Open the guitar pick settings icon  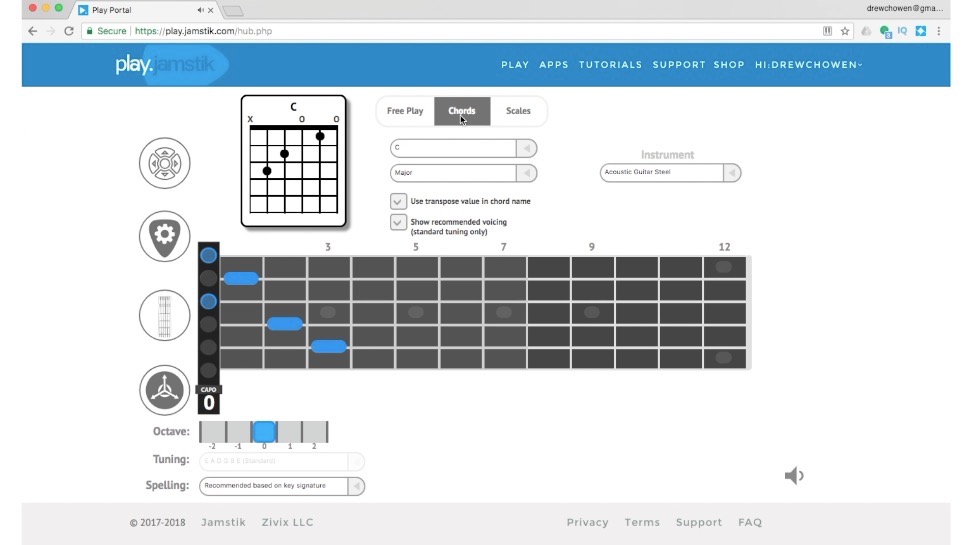click(x=164, y=237)
